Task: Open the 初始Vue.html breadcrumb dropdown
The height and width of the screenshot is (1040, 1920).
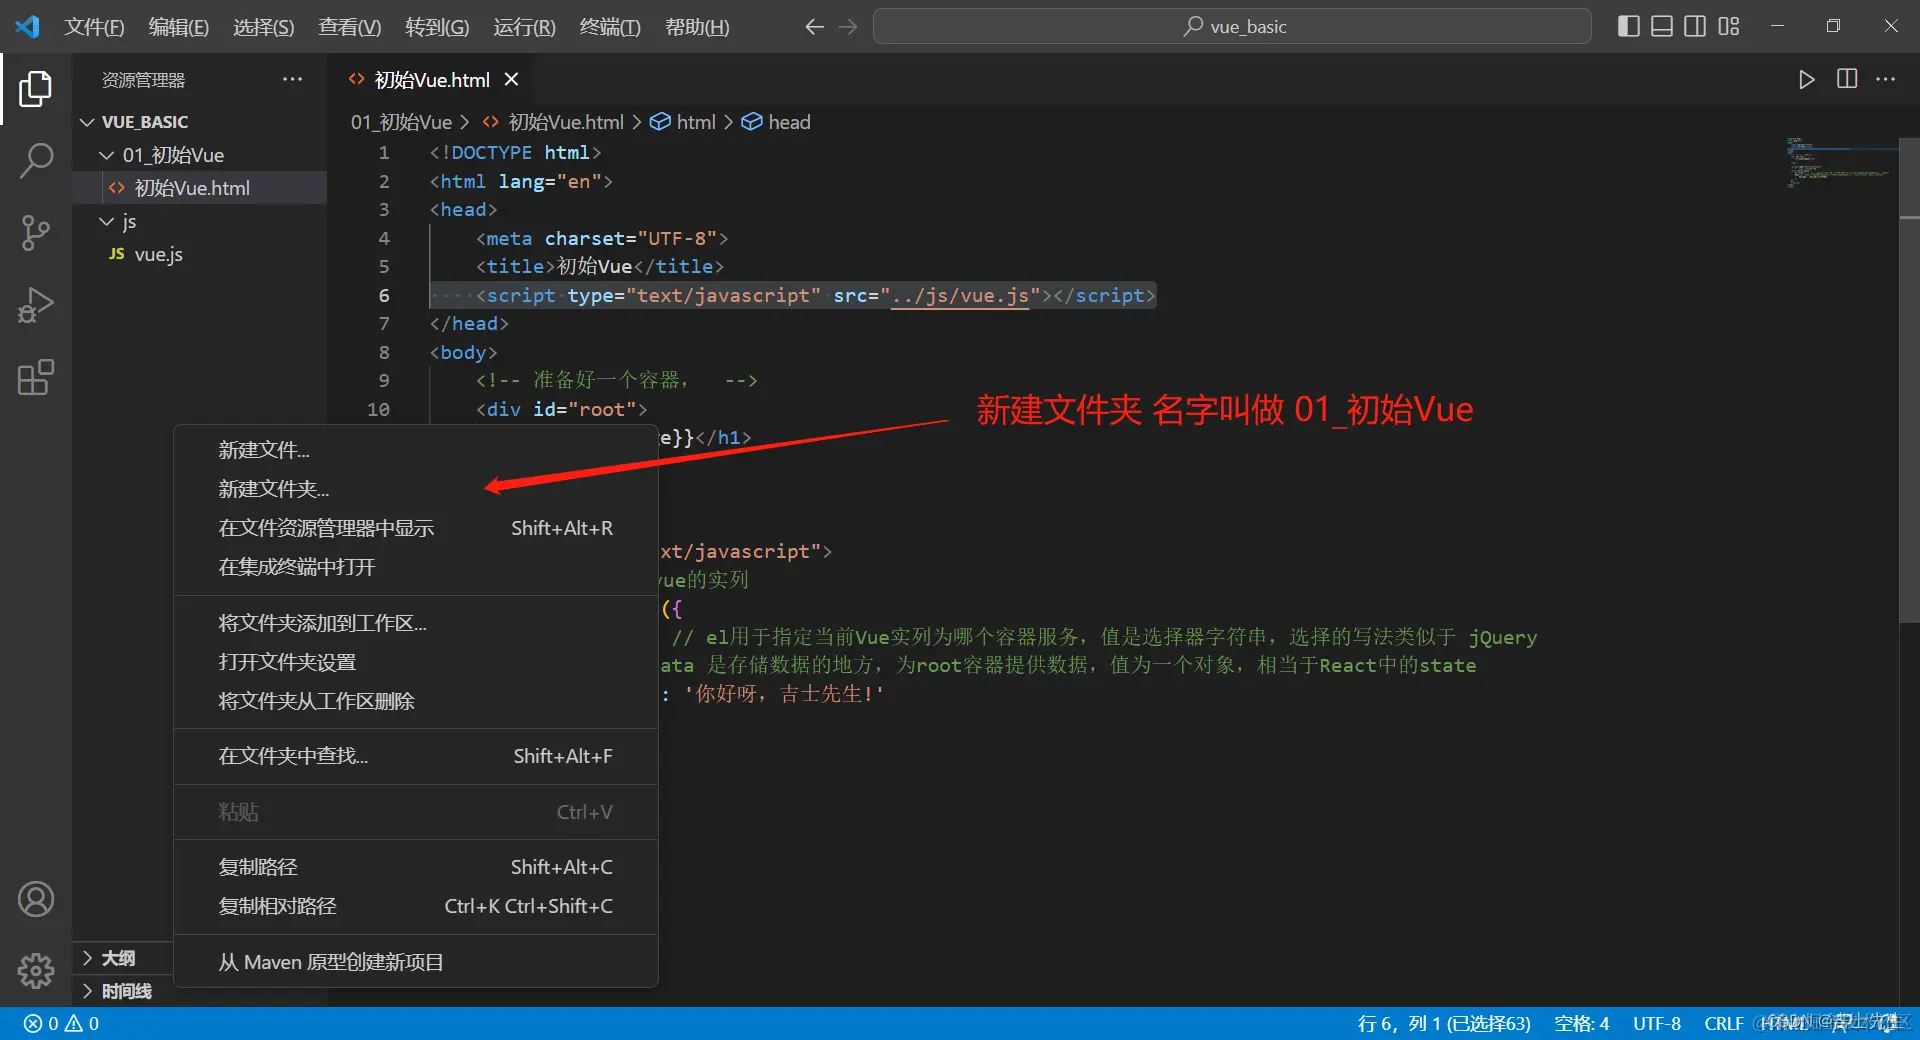Action: tap(553, 122)
